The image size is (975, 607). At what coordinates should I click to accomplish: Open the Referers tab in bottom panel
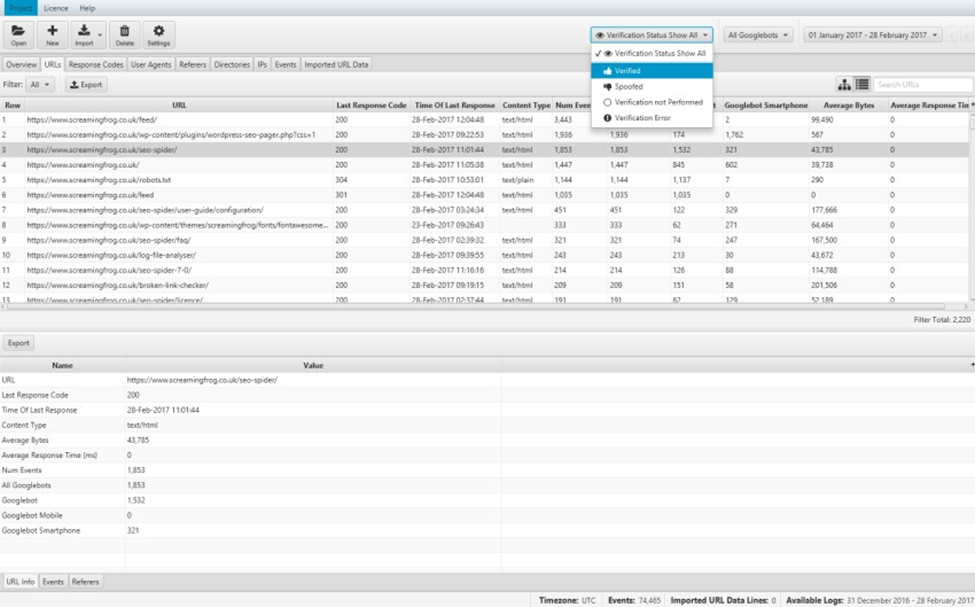tap(84, 581)
